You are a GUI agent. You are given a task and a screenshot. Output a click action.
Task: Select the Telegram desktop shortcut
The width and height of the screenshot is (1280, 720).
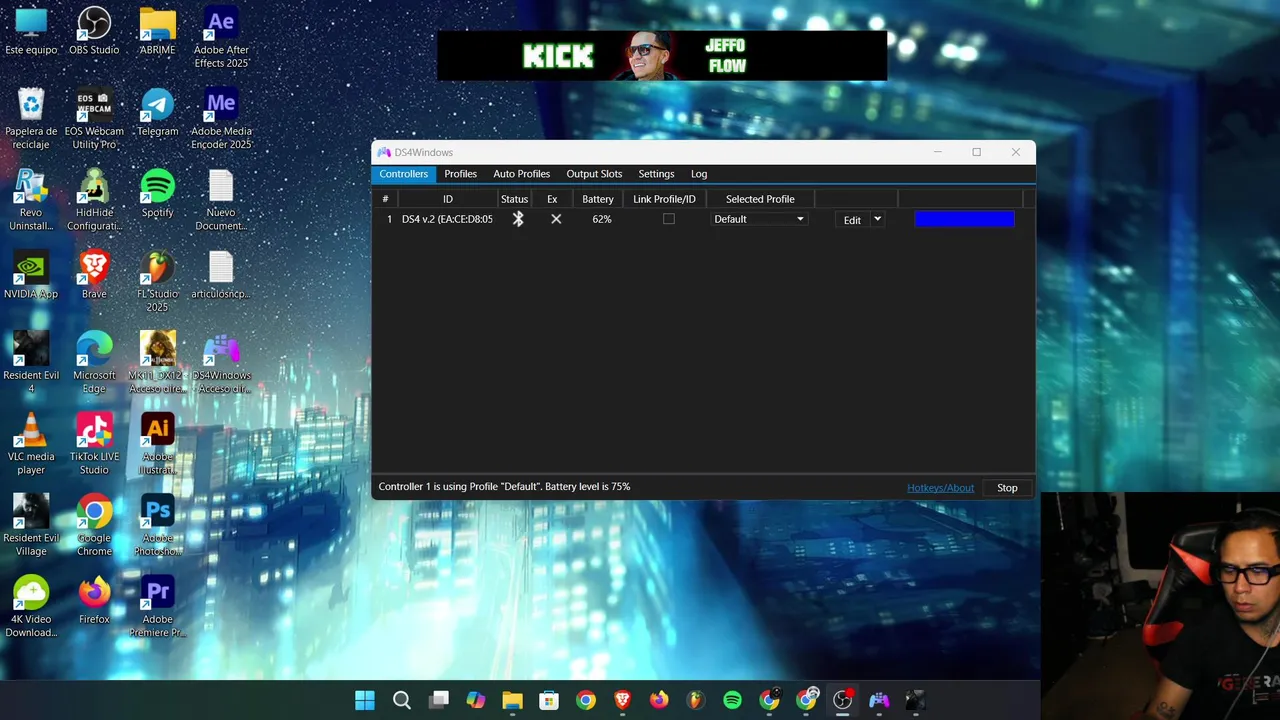(x=157, y=112)
